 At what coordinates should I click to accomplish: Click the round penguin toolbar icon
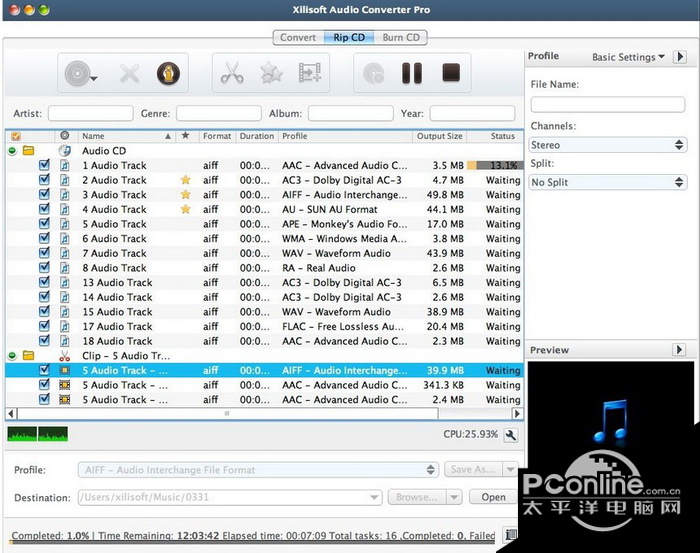(168, 73)
